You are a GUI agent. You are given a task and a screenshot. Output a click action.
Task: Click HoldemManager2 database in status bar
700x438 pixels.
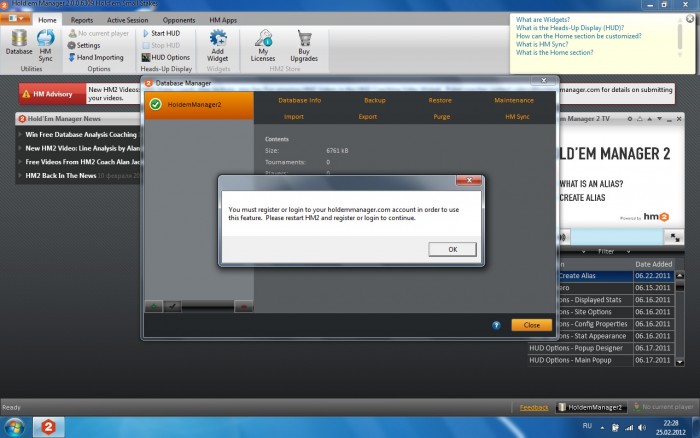tap(591, 407)
